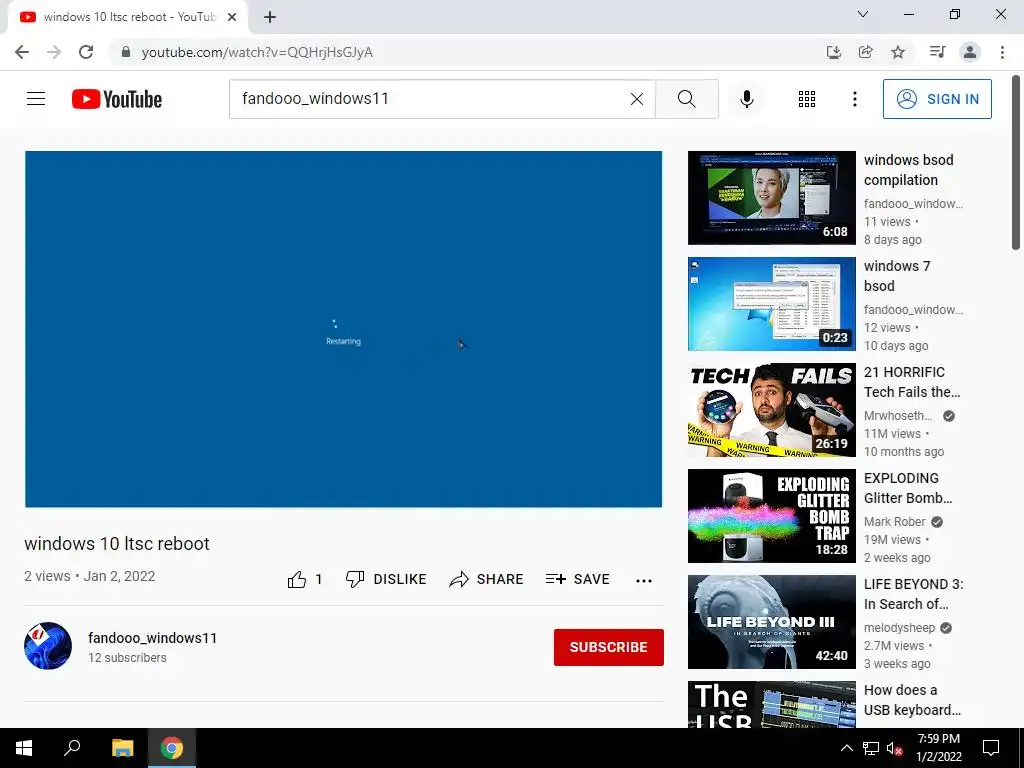
Task: Open melodysheep channel name
Action: point(899,628)
